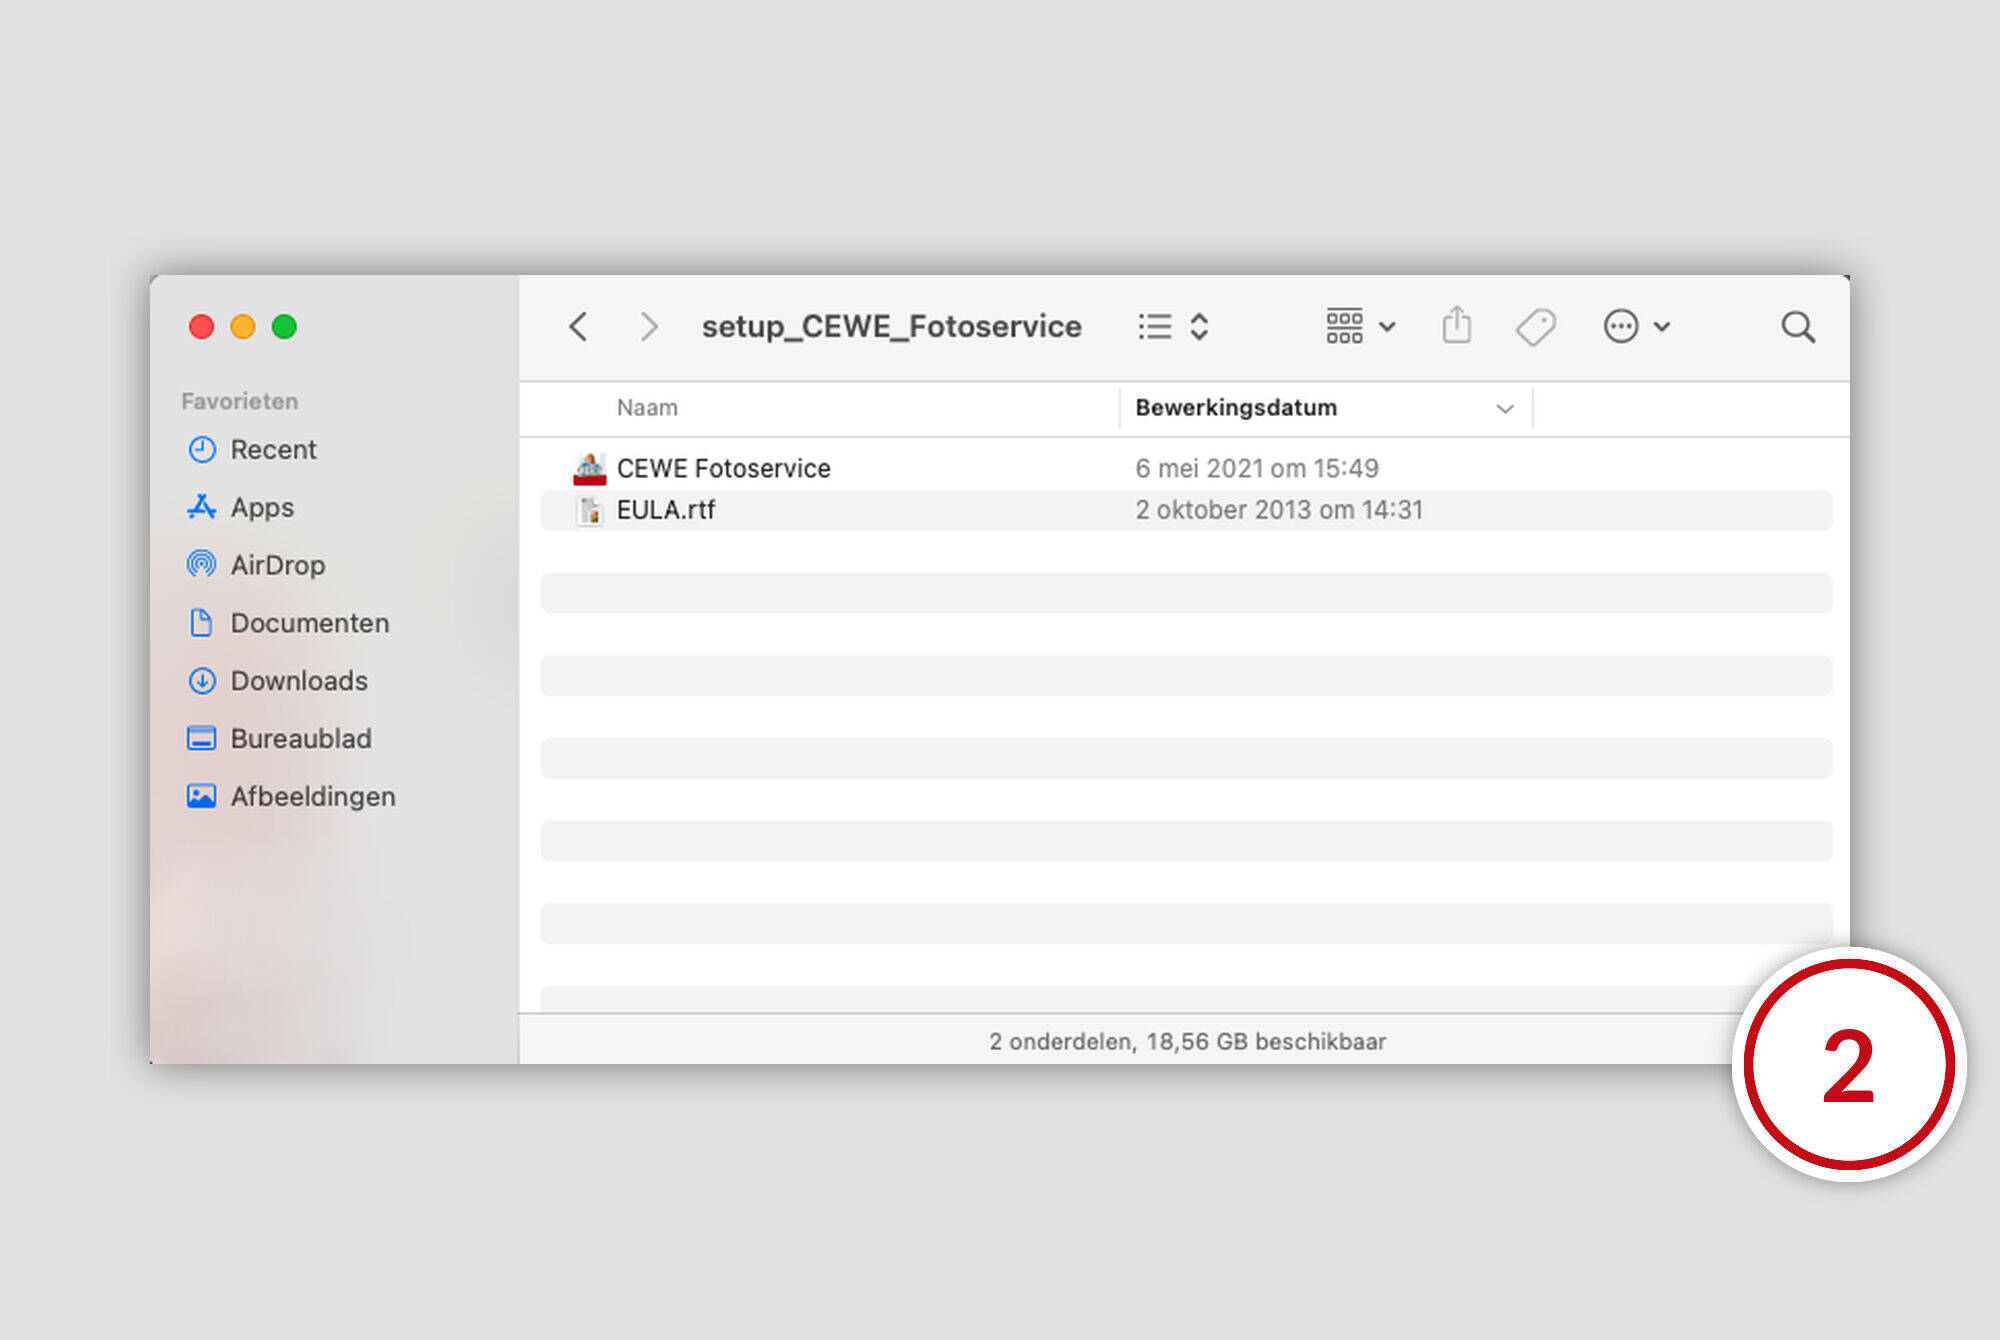Image resolution: width=2000 pixels, height=1340 pixels.
Task: Click the Favorieten sidebar heading
Action: (240, 401)
